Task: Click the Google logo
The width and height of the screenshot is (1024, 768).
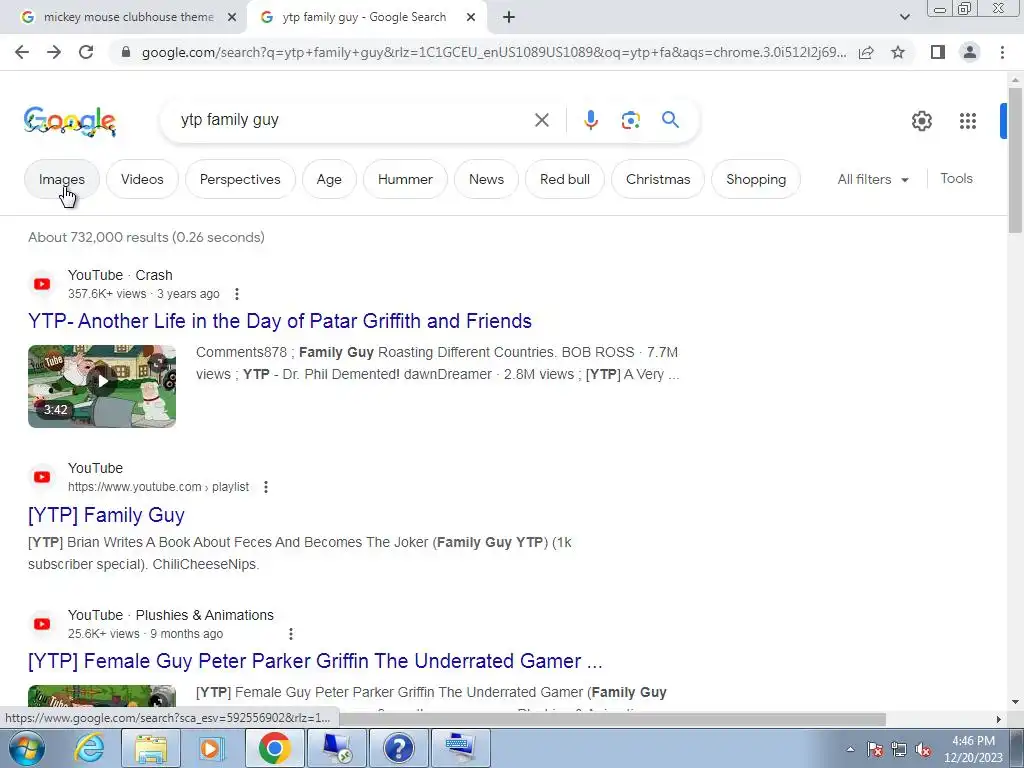Action: [x=70, y=121]
